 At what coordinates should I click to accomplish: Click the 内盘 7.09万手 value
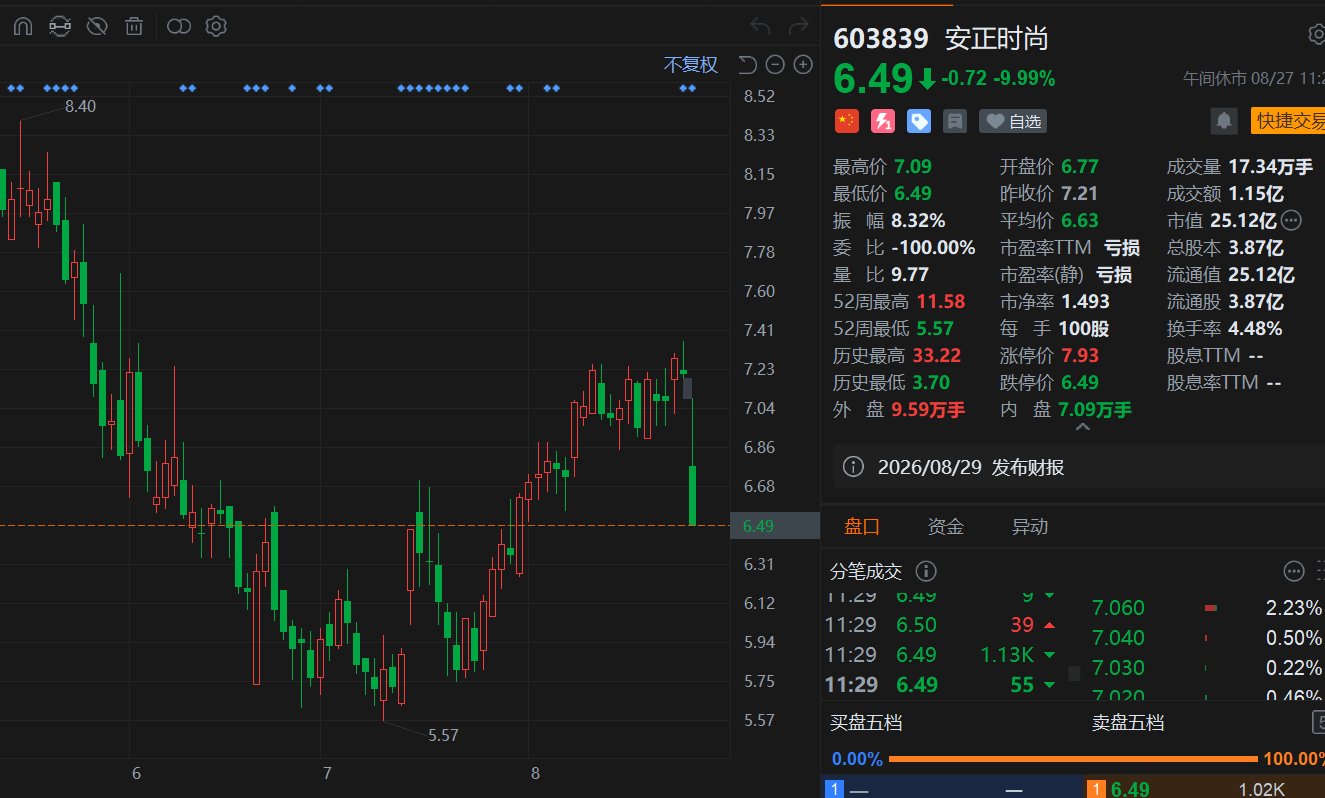click(x=1095, y=409)
